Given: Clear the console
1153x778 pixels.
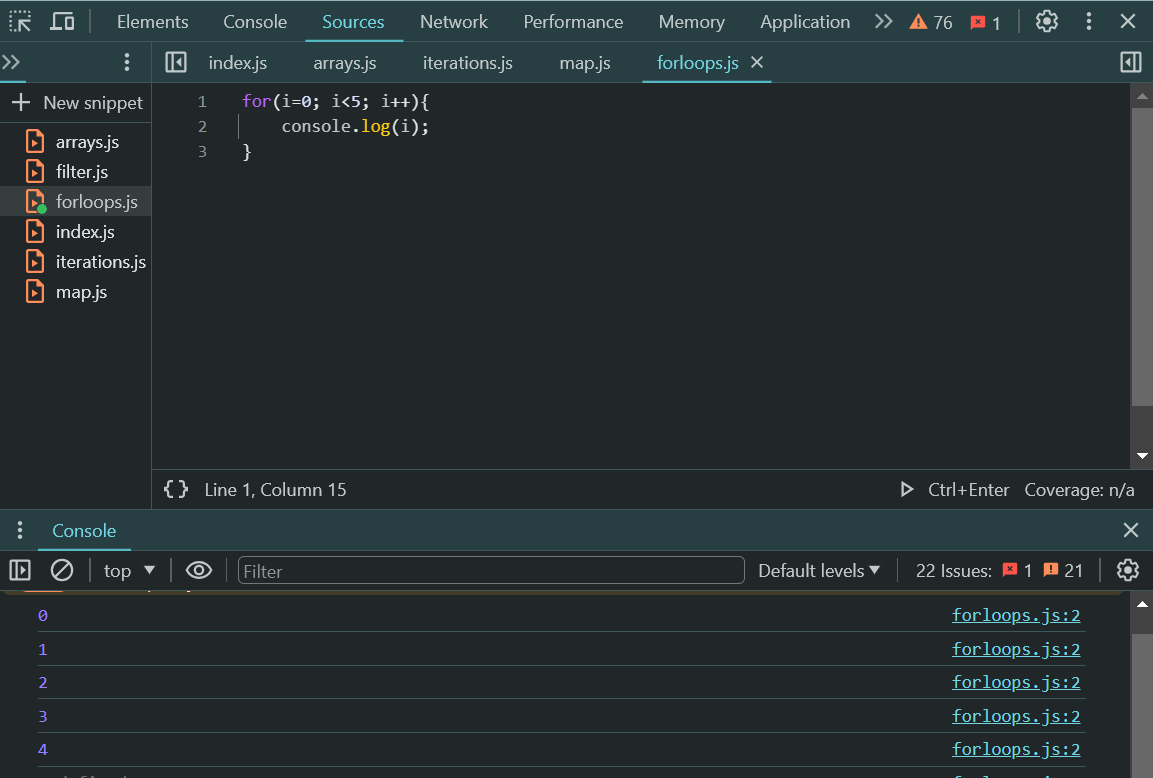Looking at the screenshot, I should point(62,570).
